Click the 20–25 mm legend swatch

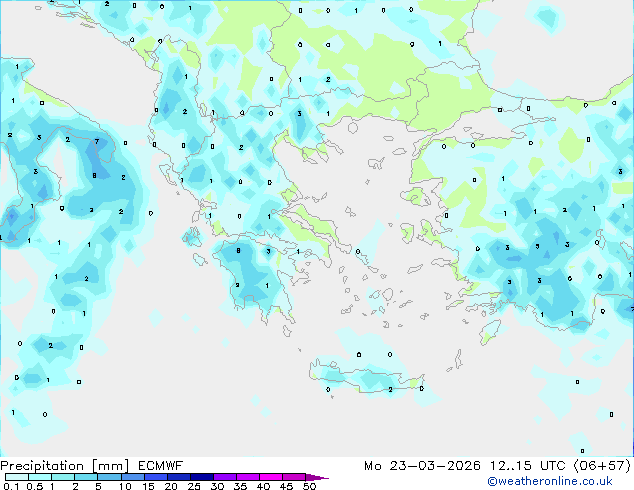click(x=178, y=477)
